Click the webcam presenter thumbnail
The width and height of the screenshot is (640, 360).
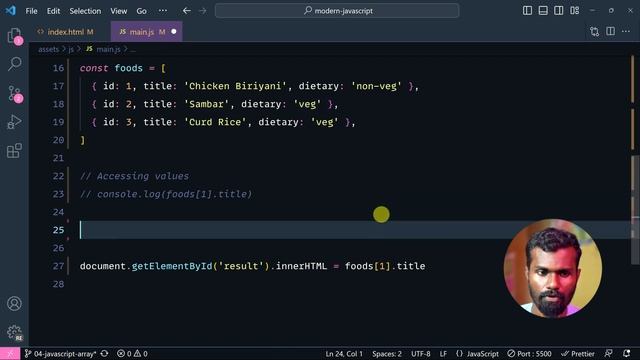(x=553, y=268)
